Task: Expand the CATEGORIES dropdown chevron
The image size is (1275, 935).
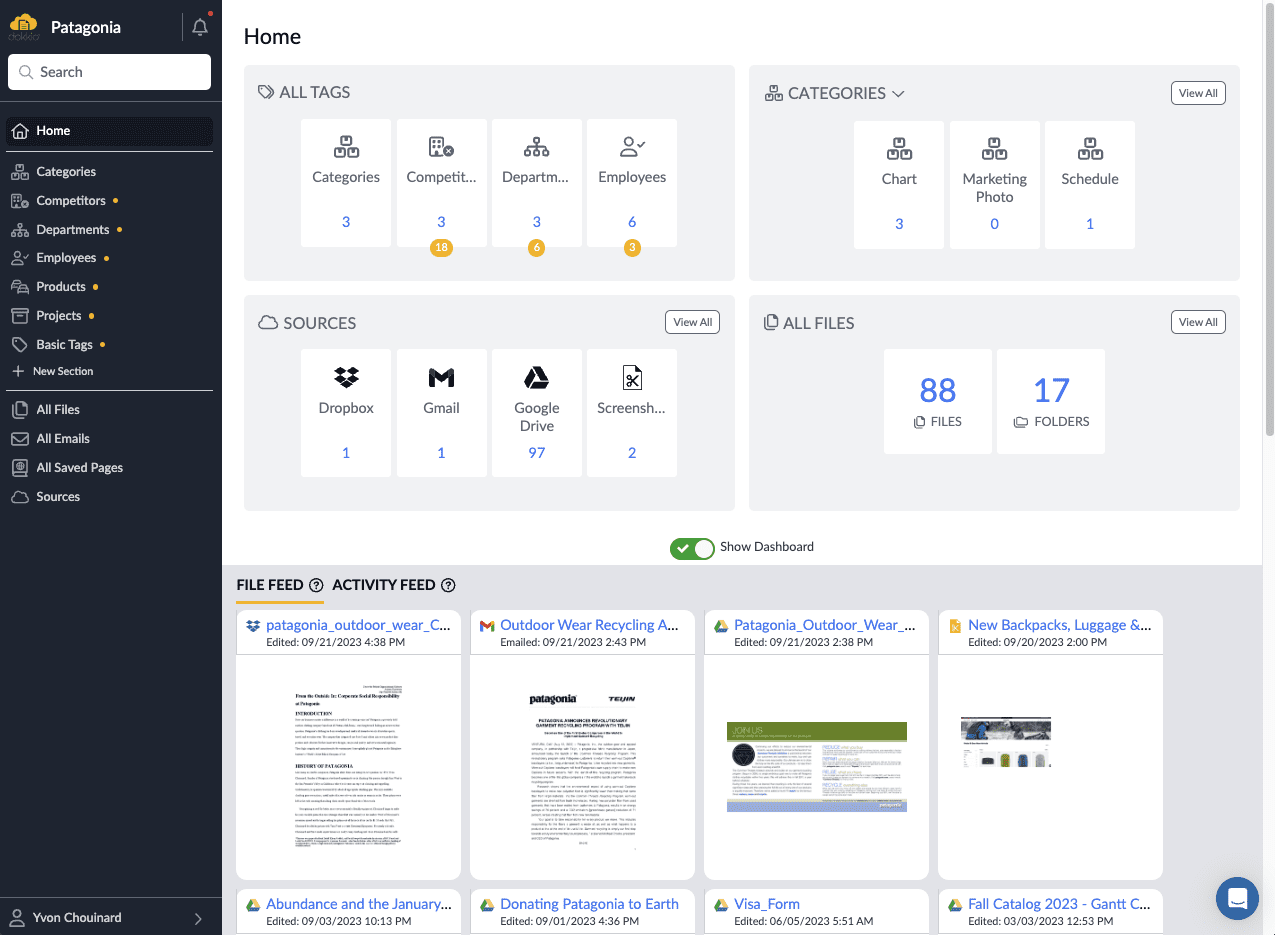Action: pyautogui.click(x=898, y=93)
